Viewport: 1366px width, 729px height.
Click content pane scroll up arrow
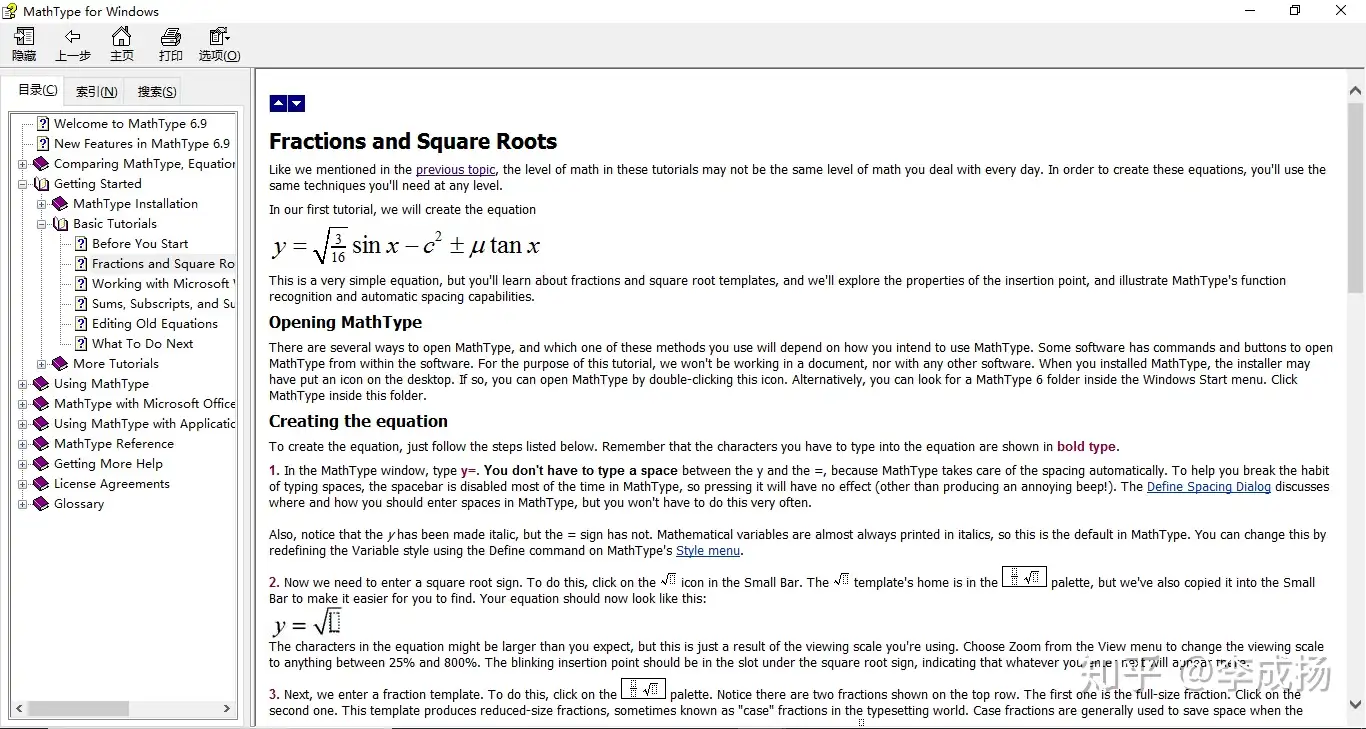(x=1356, y=91)
